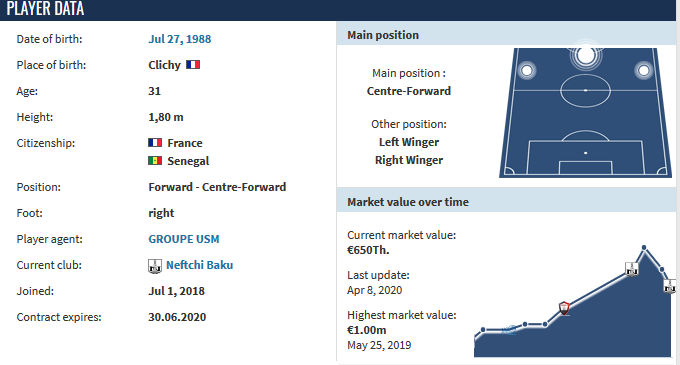Click the Senegal citizenship flag icon

(x=155, y=161)
